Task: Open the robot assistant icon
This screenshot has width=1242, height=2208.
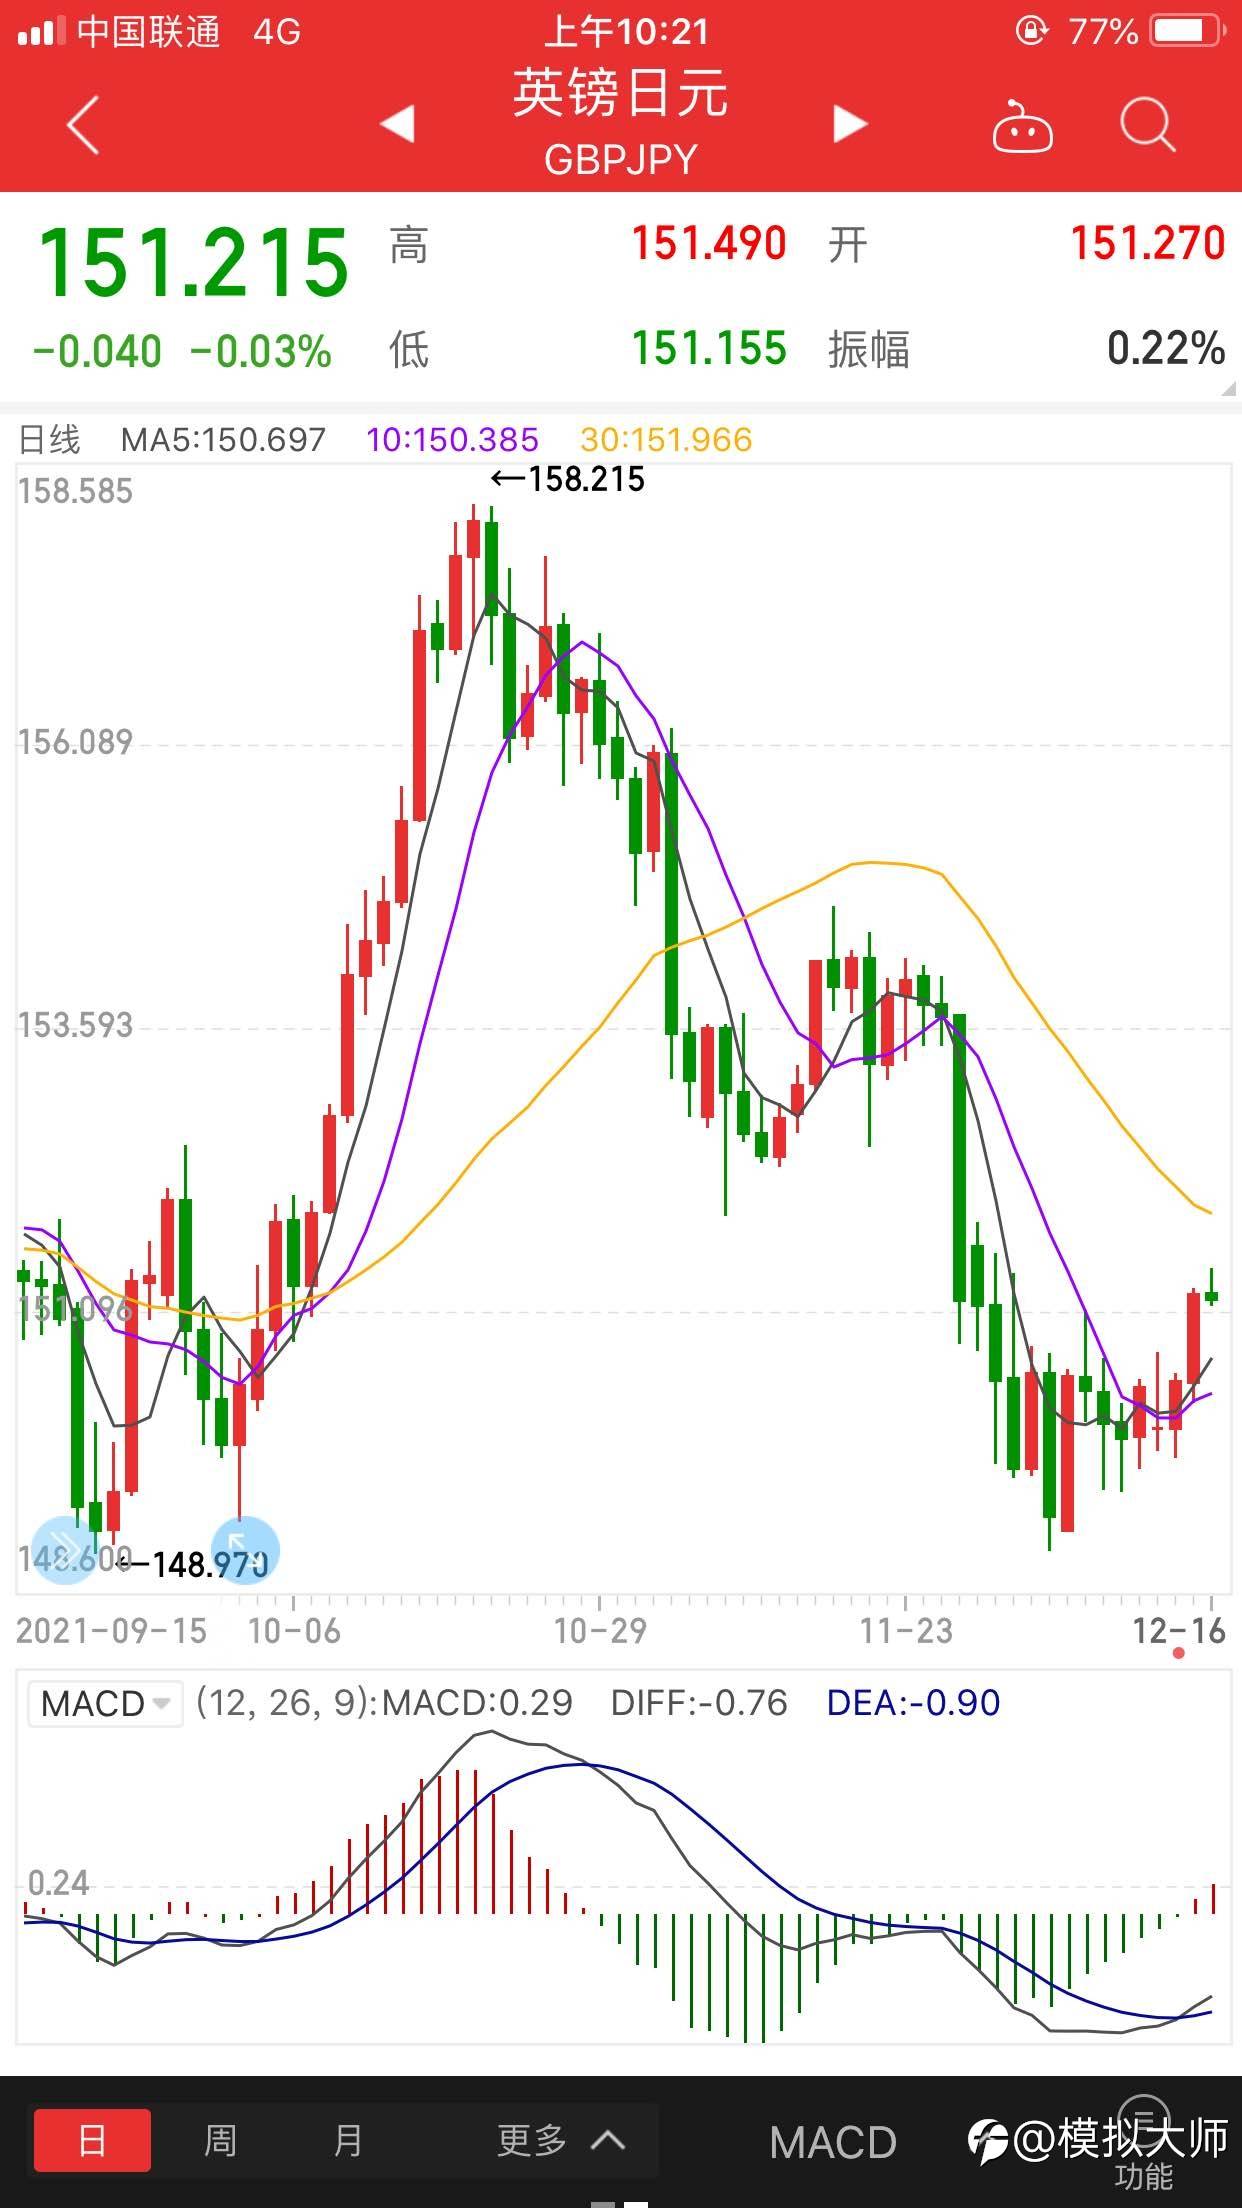Action: point(1022,127)
